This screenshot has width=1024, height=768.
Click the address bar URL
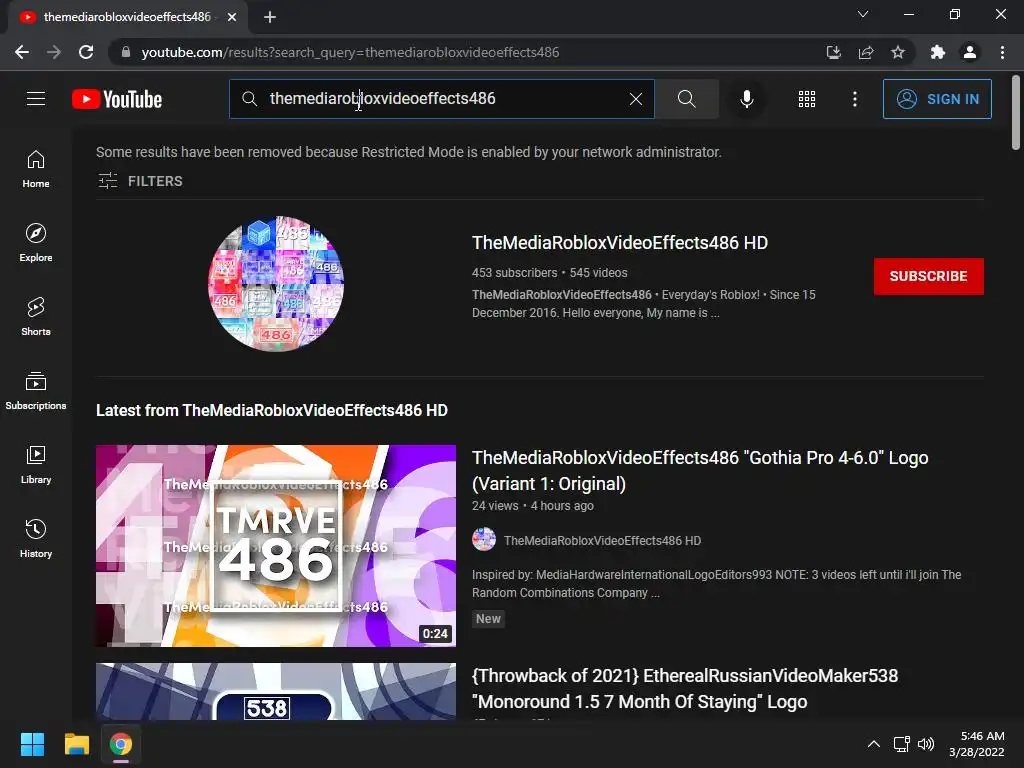(350, 52)
